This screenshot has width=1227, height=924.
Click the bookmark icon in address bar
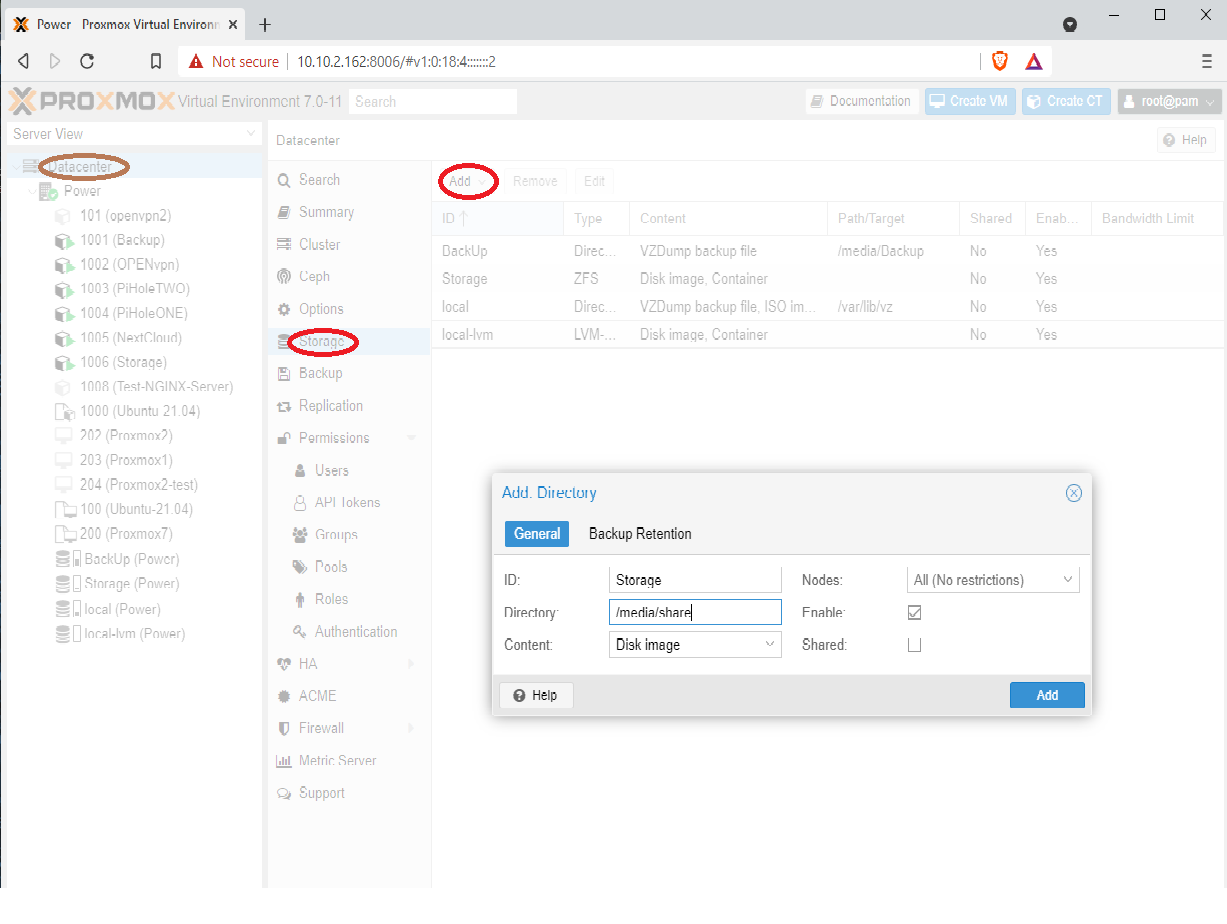pos(156,61)
